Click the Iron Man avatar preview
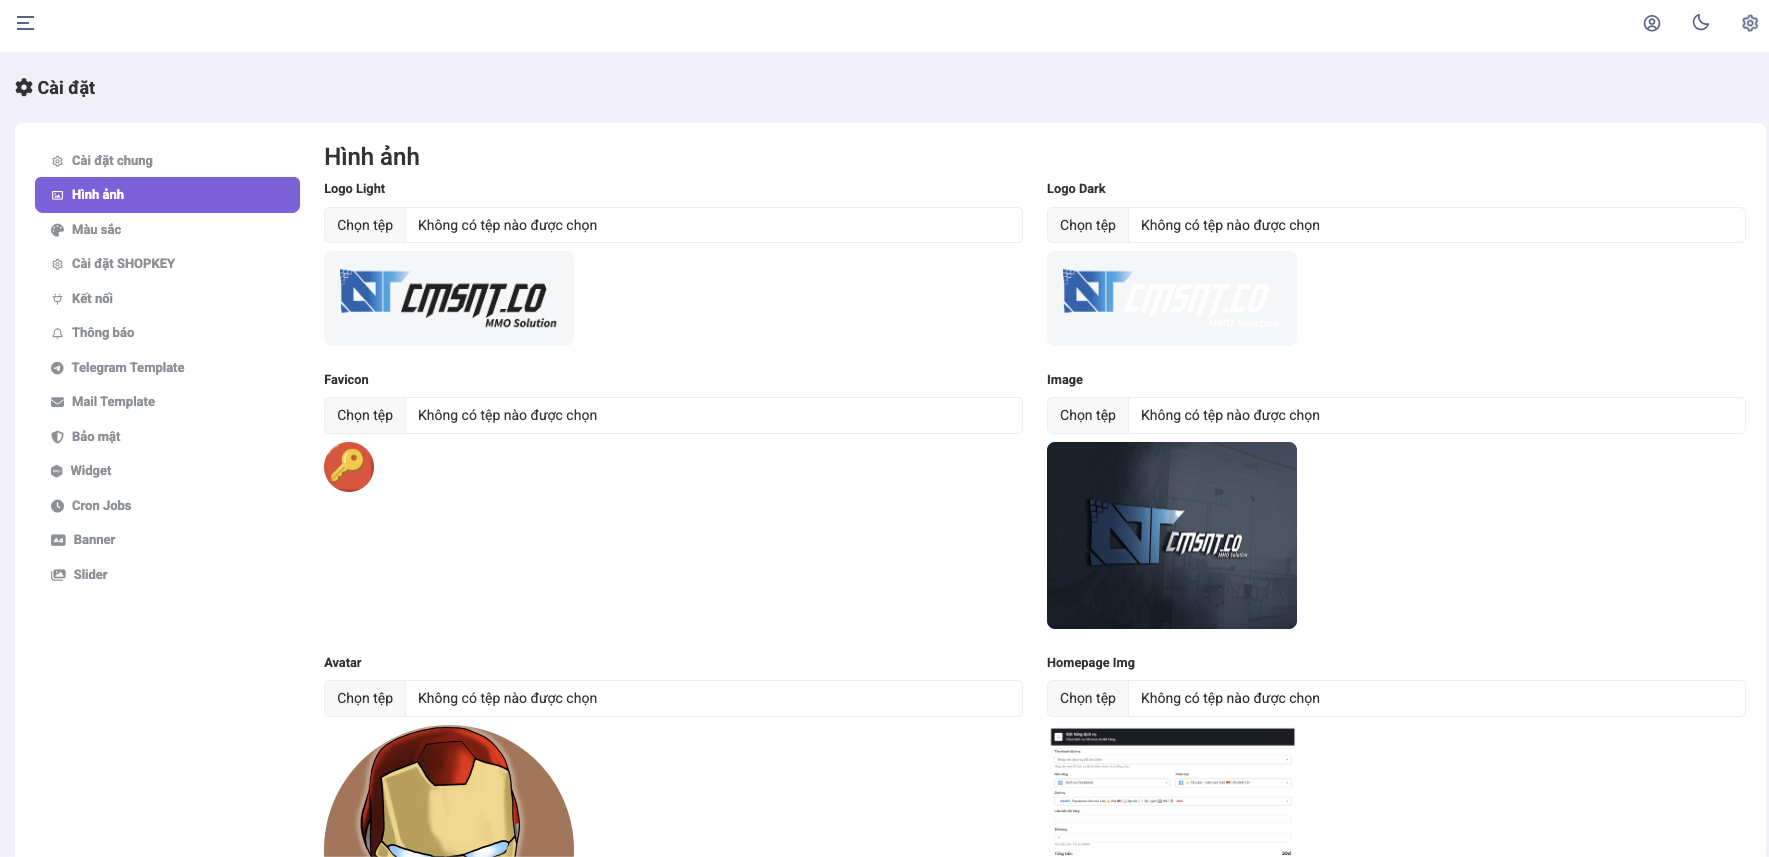 point(449,791)
